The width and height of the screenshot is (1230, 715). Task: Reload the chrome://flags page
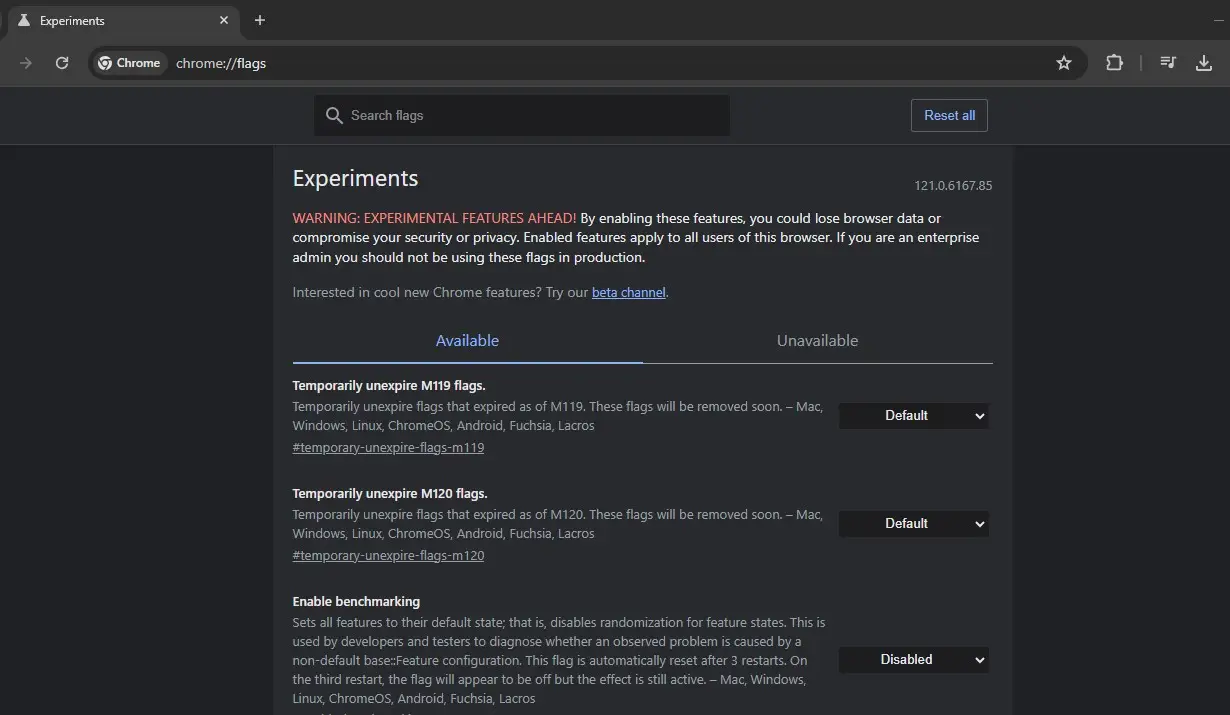tap(62, 63)
